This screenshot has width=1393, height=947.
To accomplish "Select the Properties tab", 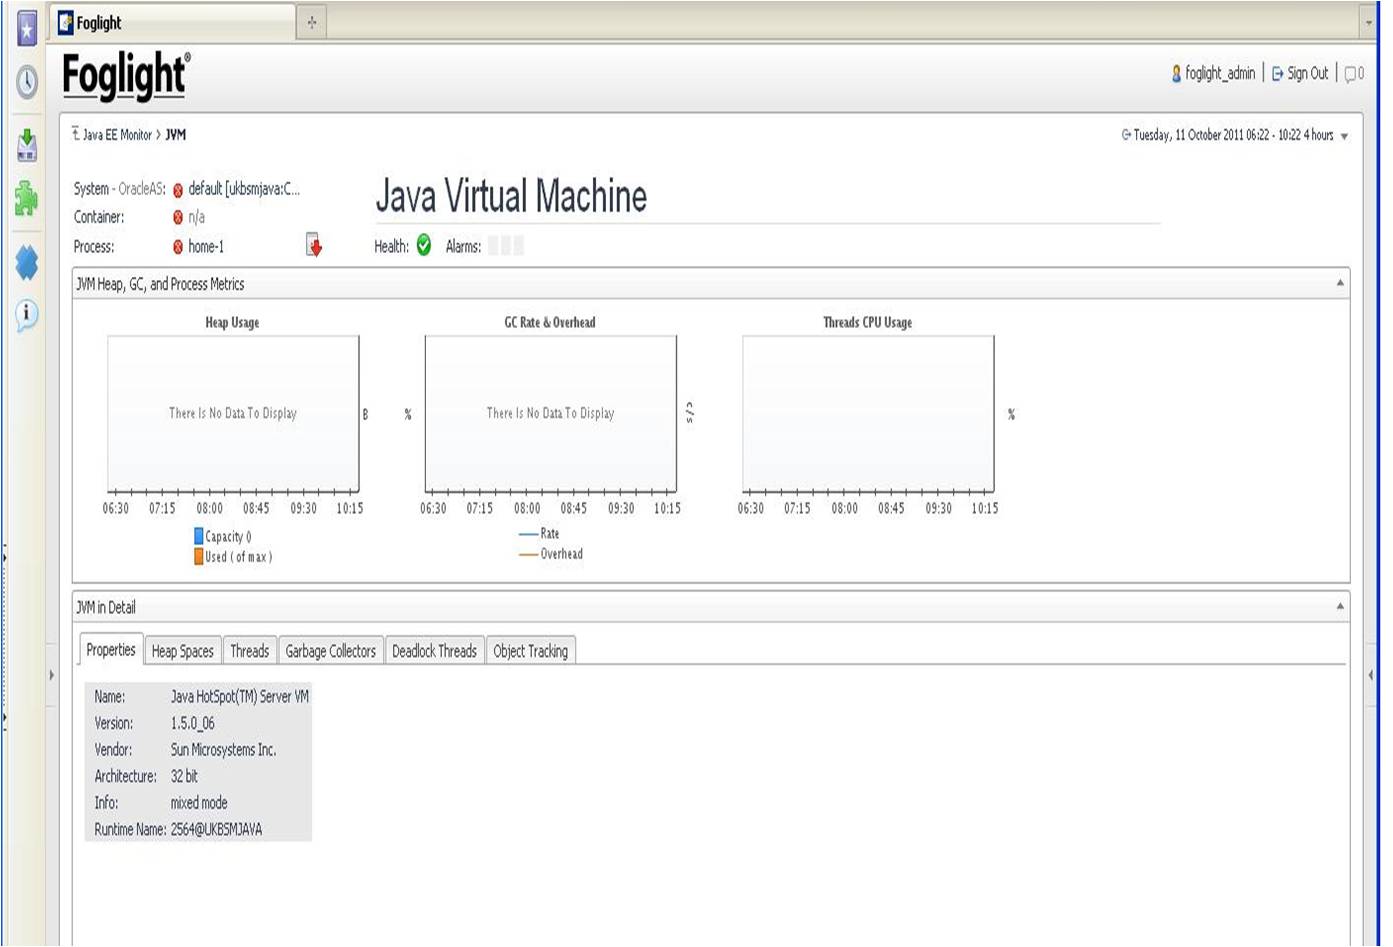I will 111,650.
